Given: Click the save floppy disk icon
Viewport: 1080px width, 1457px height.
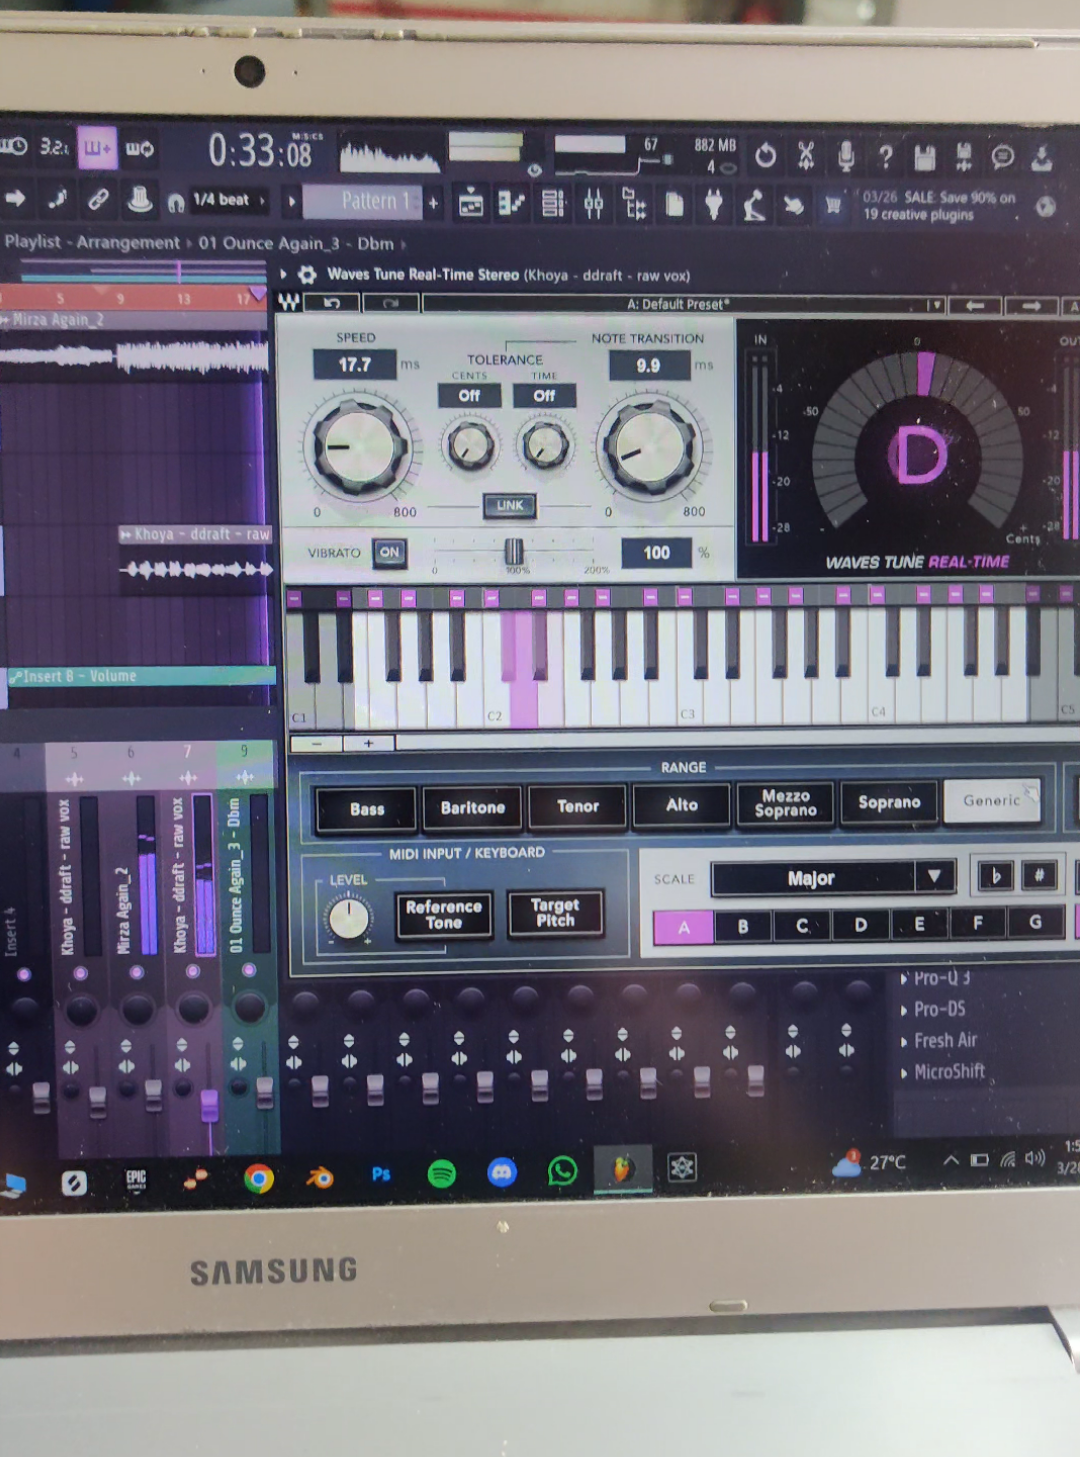Looking at the screenshot, I should click(x=924, y=156).
